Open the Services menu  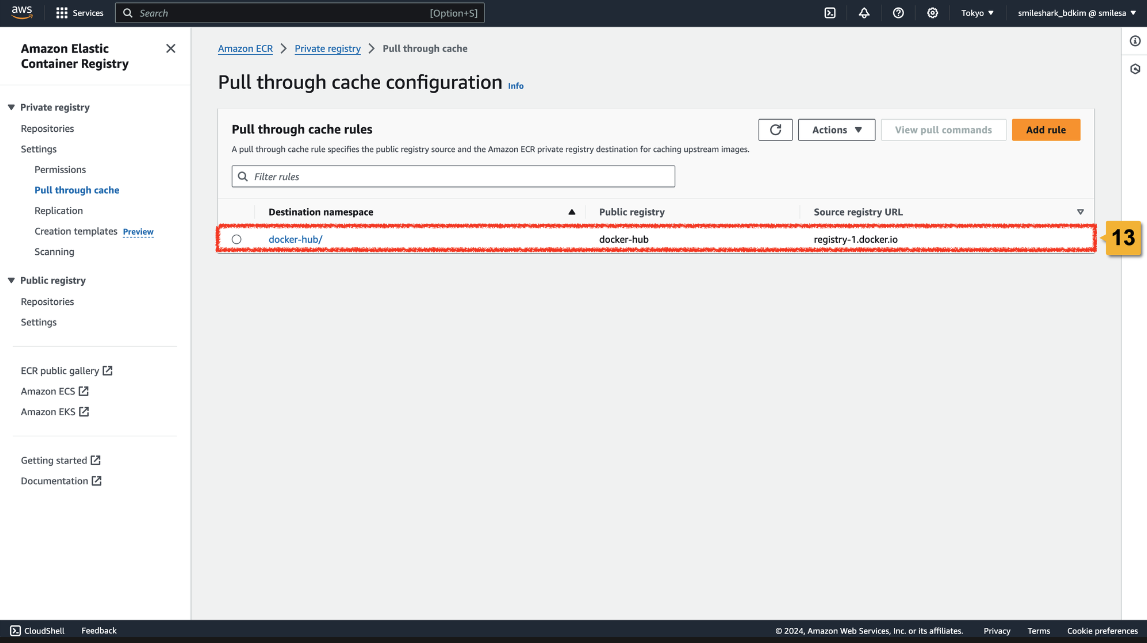pyautogui.click(x=80, y=13)
